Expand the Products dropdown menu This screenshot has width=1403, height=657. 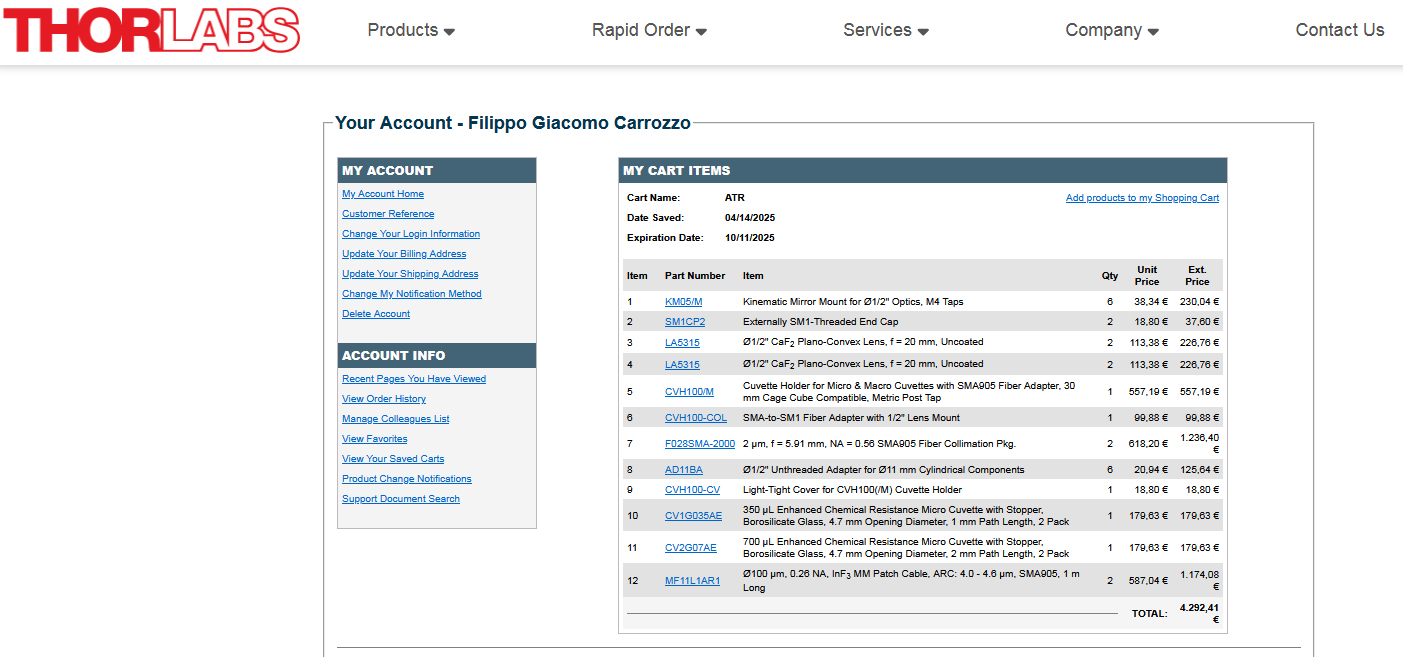coord(411,30)
